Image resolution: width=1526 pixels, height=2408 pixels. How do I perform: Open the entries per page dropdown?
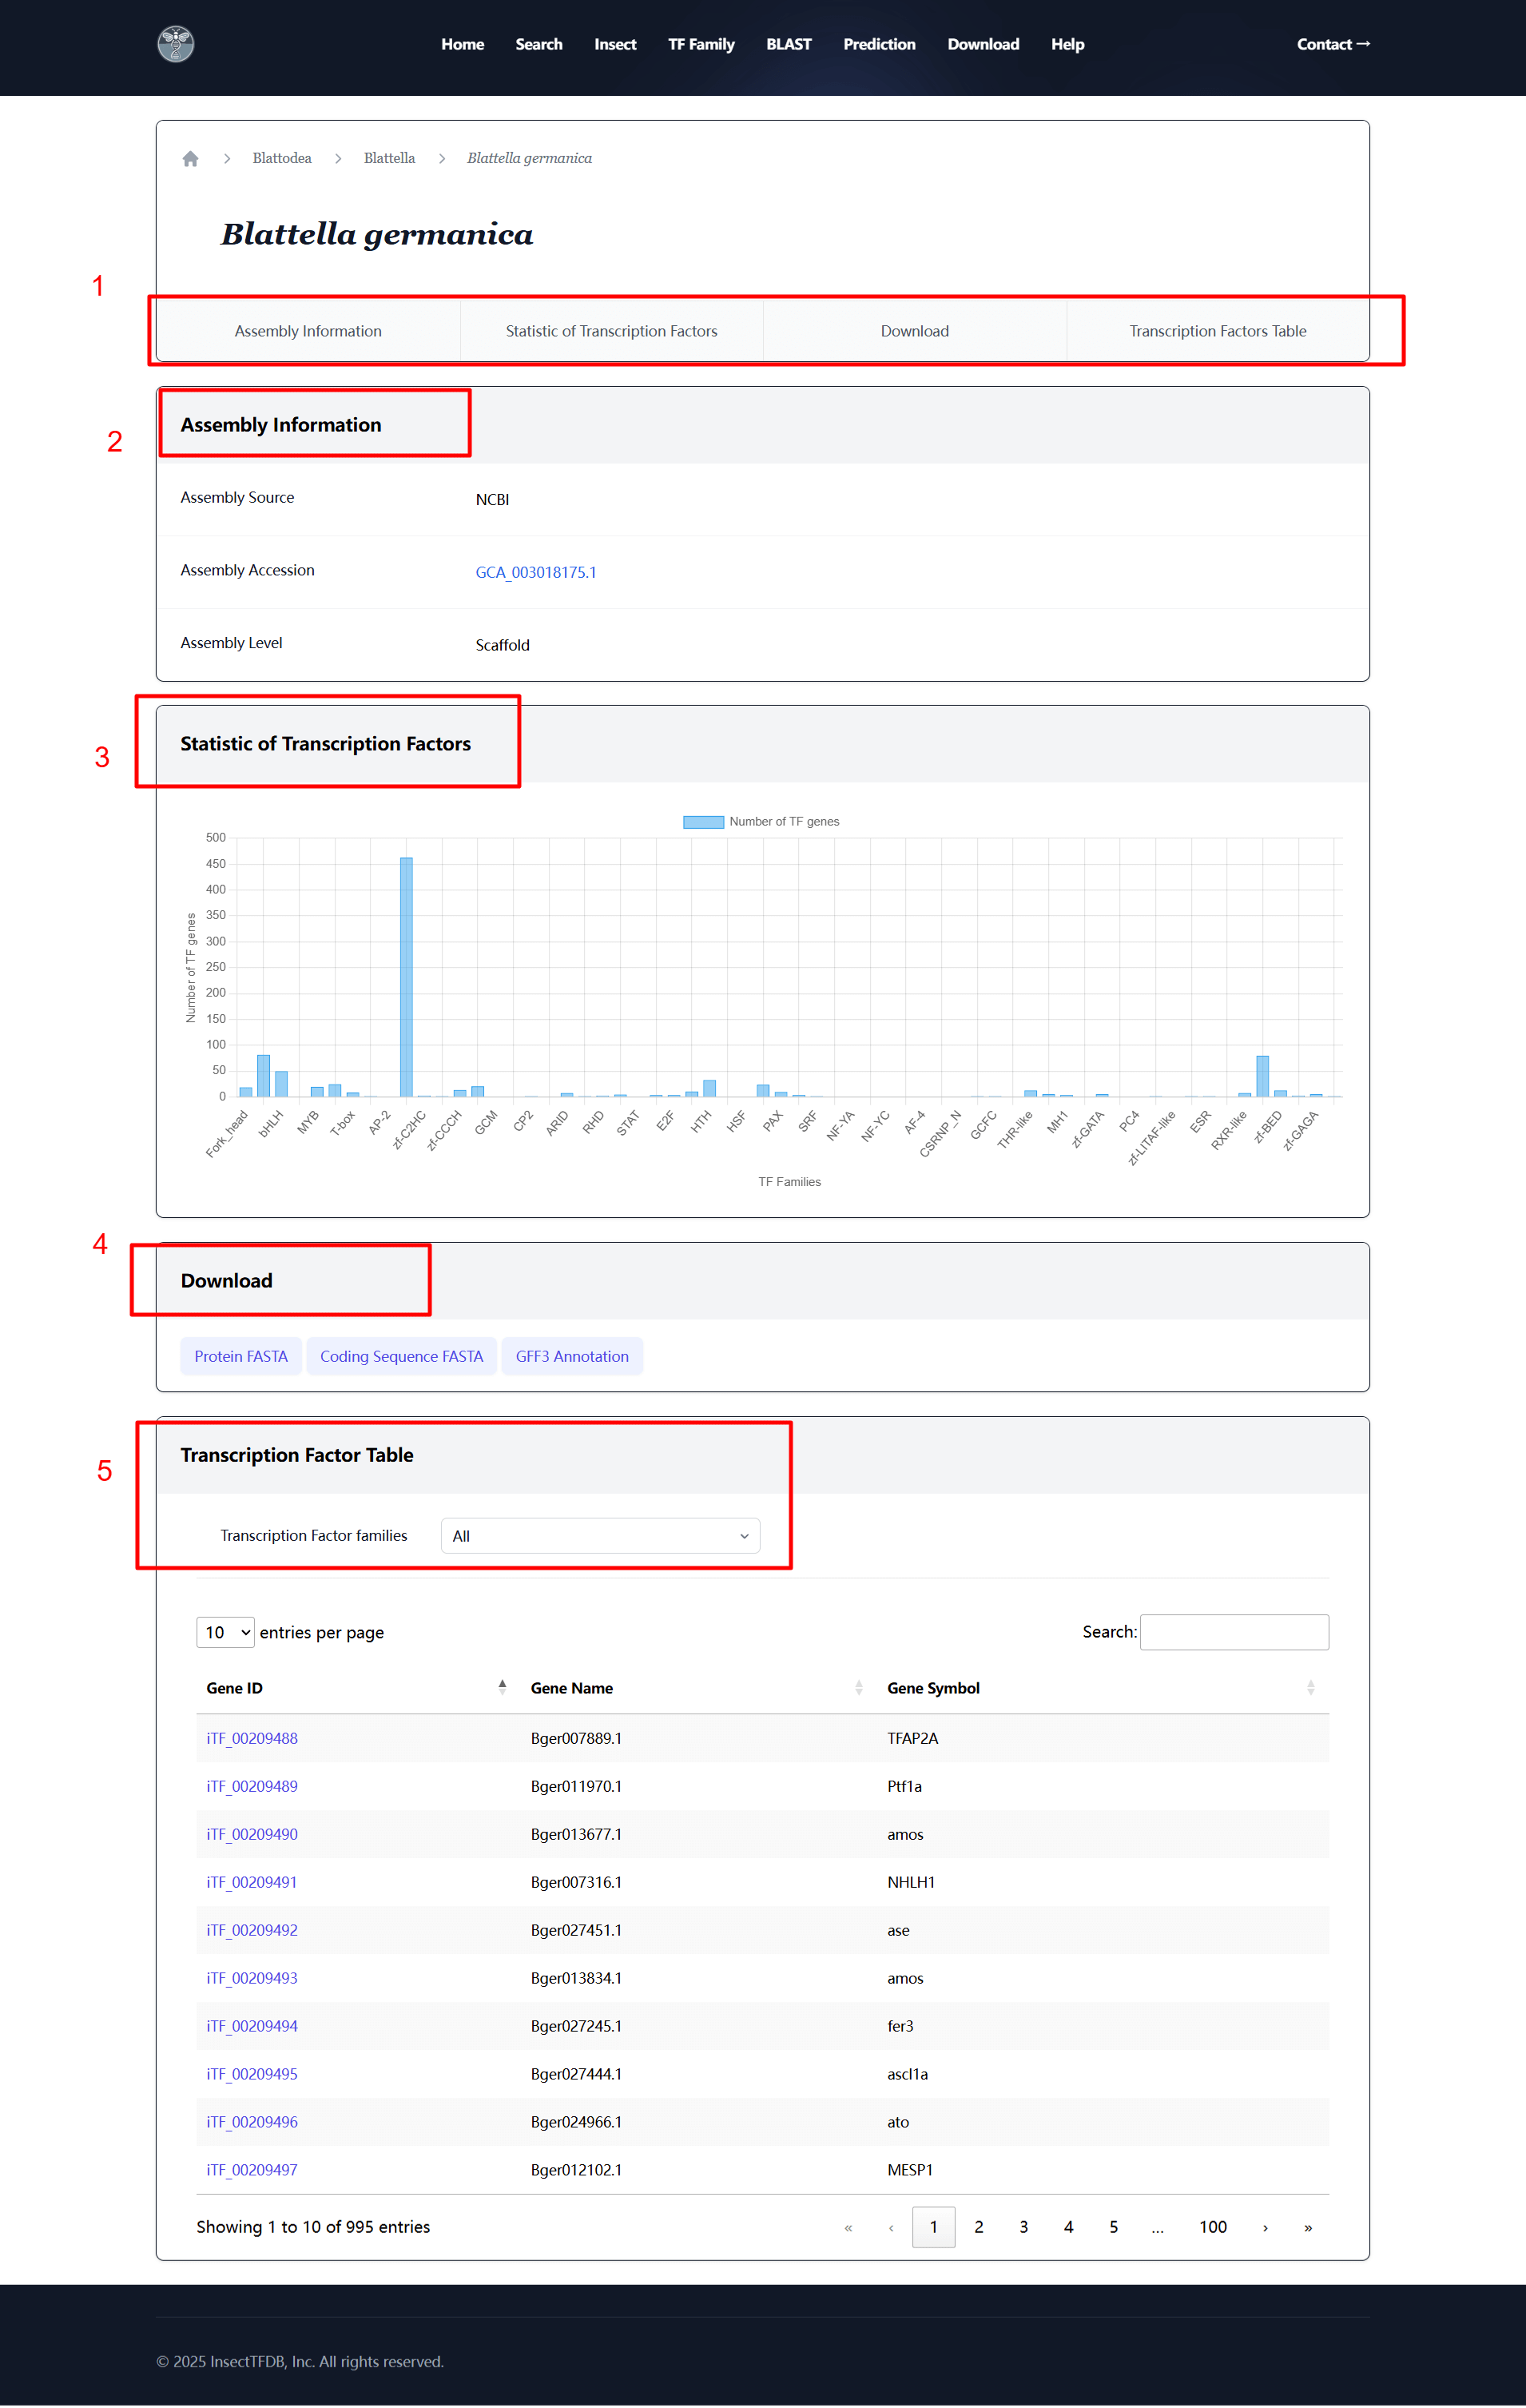tap(225, 1632)
